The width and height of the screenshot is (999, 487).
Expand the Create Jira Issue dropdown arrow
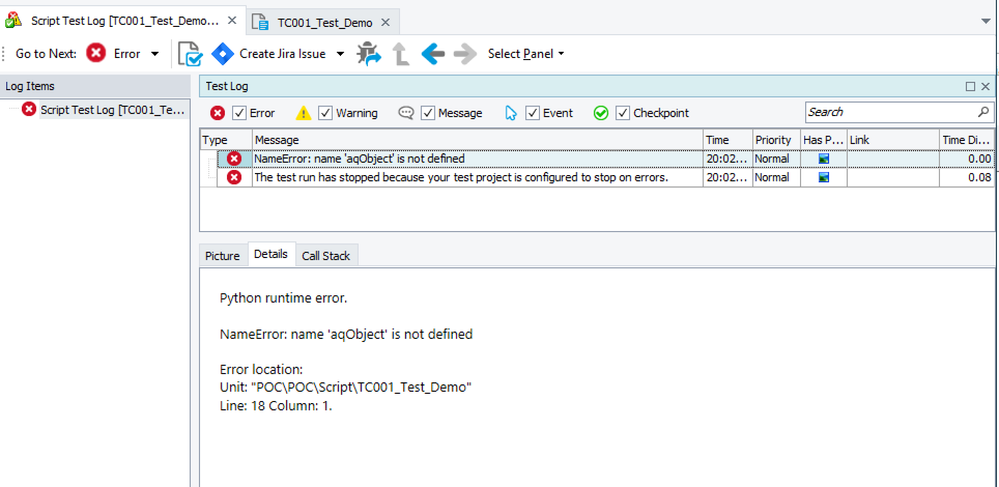(x=340, y=54)
